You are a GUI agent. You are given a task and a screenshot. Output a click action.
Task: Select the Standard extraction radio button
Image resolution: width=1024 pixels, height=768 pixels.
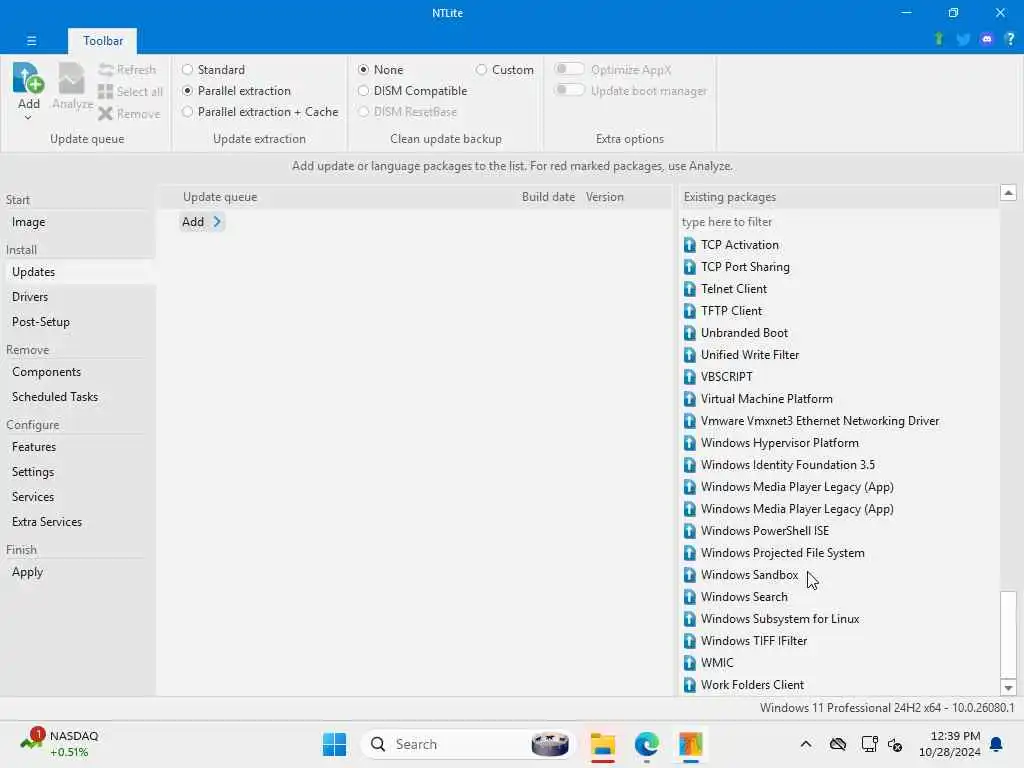[x=187, y=69]
